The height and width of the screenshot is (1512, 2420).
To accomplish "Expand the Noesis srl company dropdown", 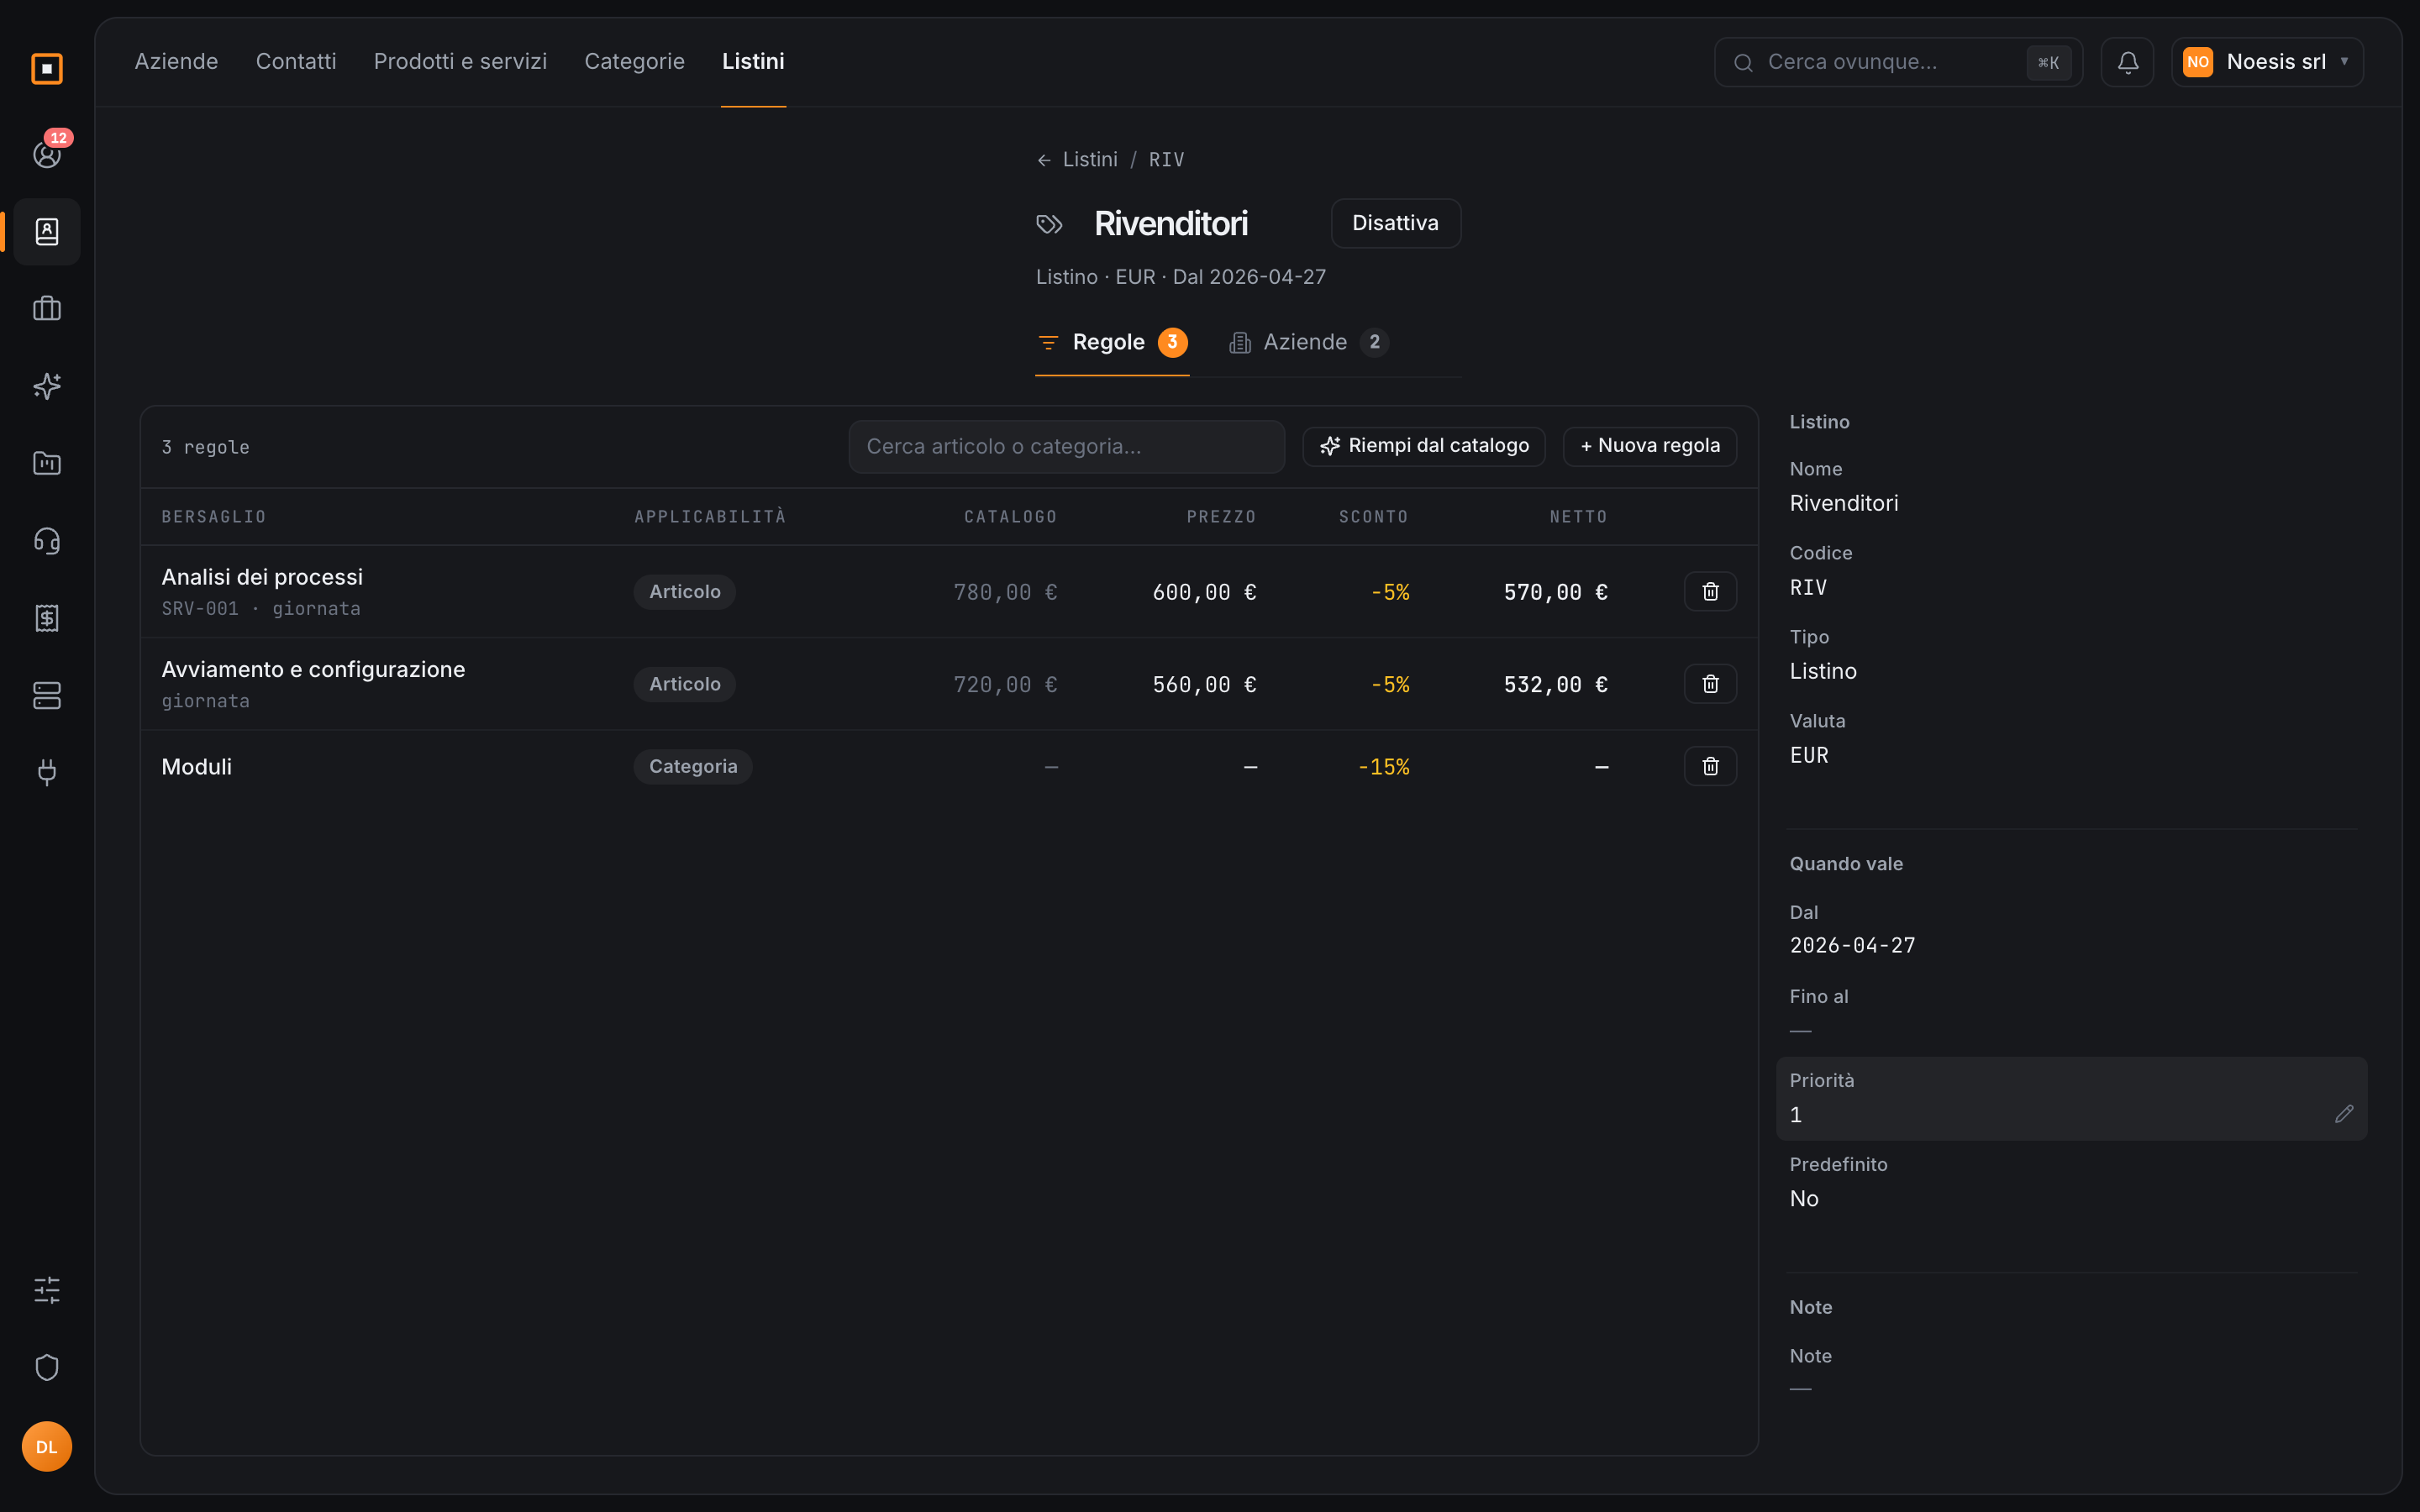I will coord(2267,62).
